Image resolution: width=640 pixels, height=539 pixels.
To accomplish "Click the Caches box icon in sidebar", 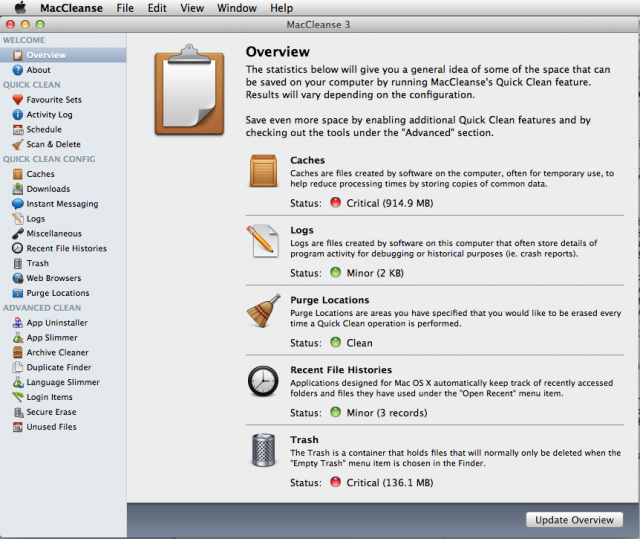I will tap(18, 174).
